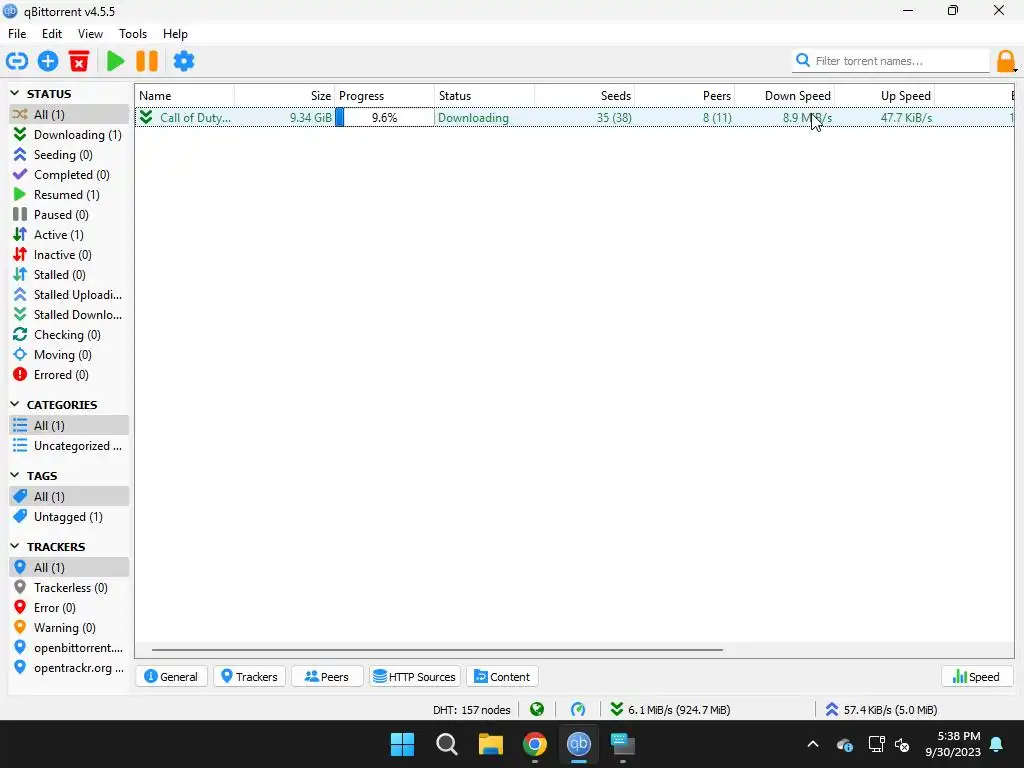Viewport: 1024px width, 768px height.
Task: Toggle alternative speed limits speedometer icon
Action: [578, 709]
